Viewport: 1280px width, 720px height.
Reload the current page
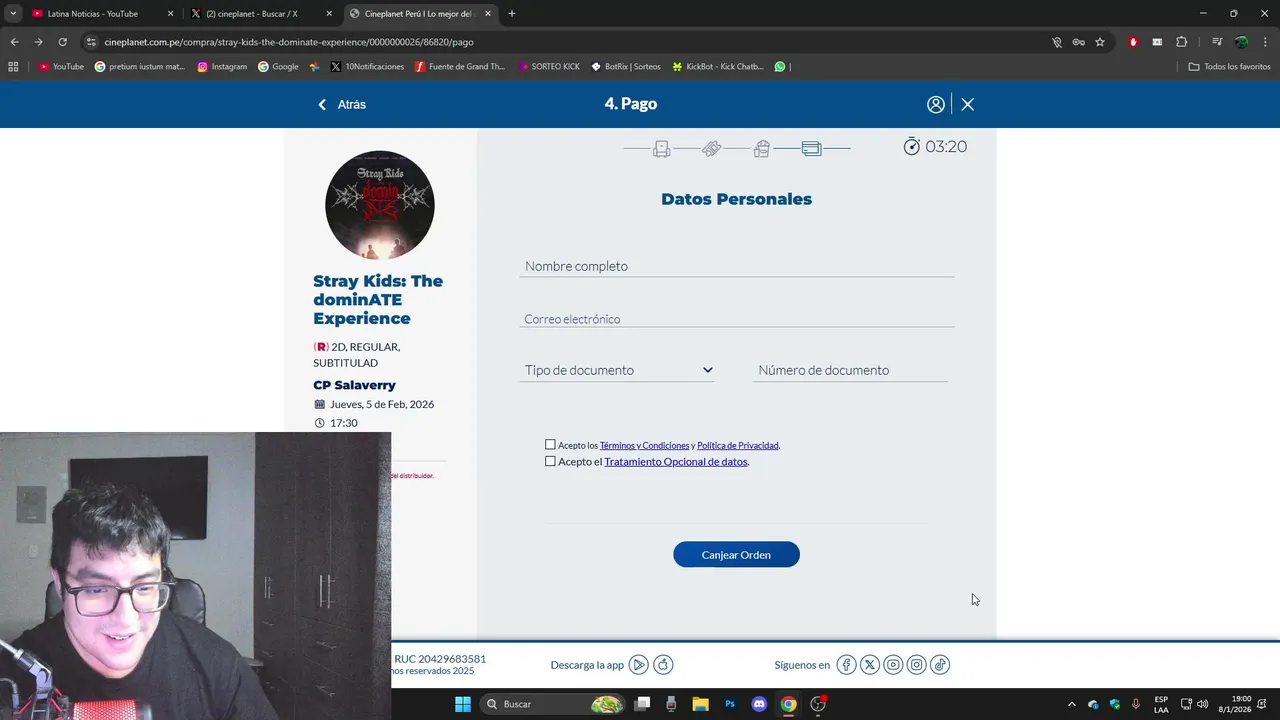[62, 42]
